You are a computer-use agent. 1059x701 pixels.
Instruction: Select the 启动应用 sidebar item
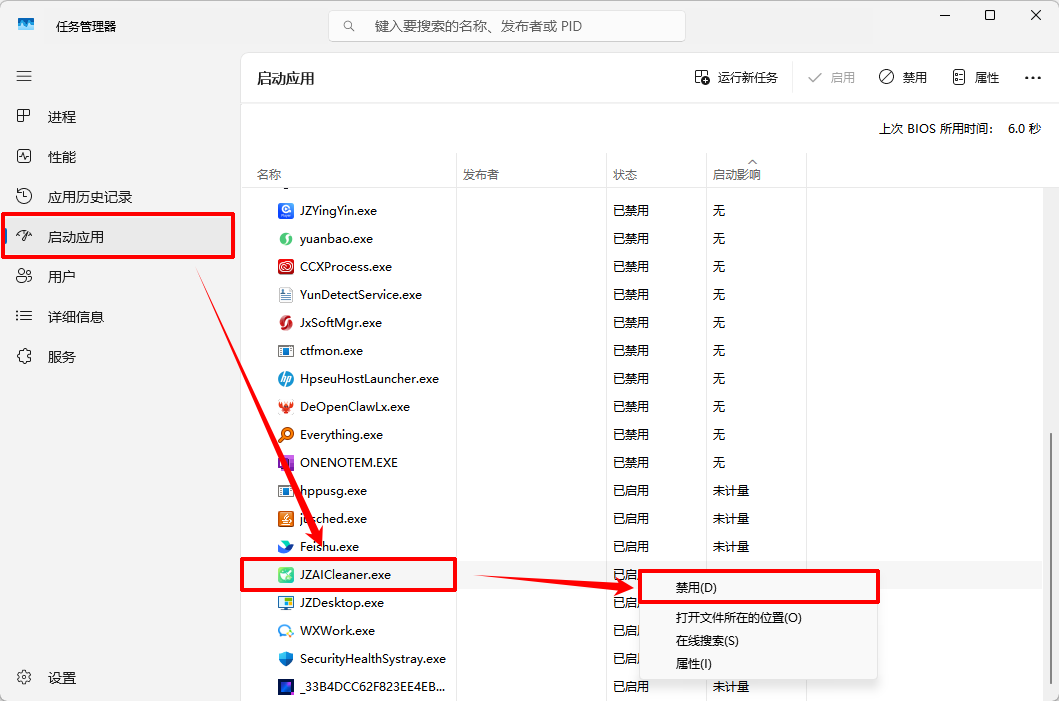pyautogui.click(x=119, y=236)
